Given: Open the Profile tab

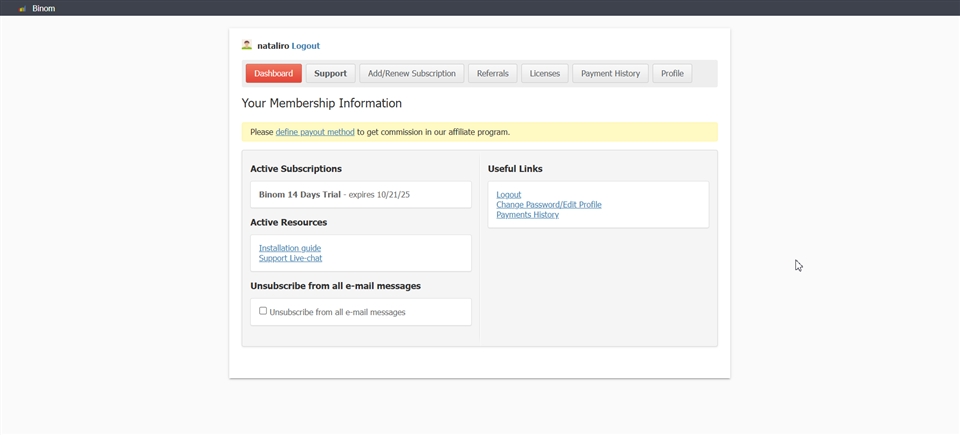Looking at the screenshot, I should [672, 73].
